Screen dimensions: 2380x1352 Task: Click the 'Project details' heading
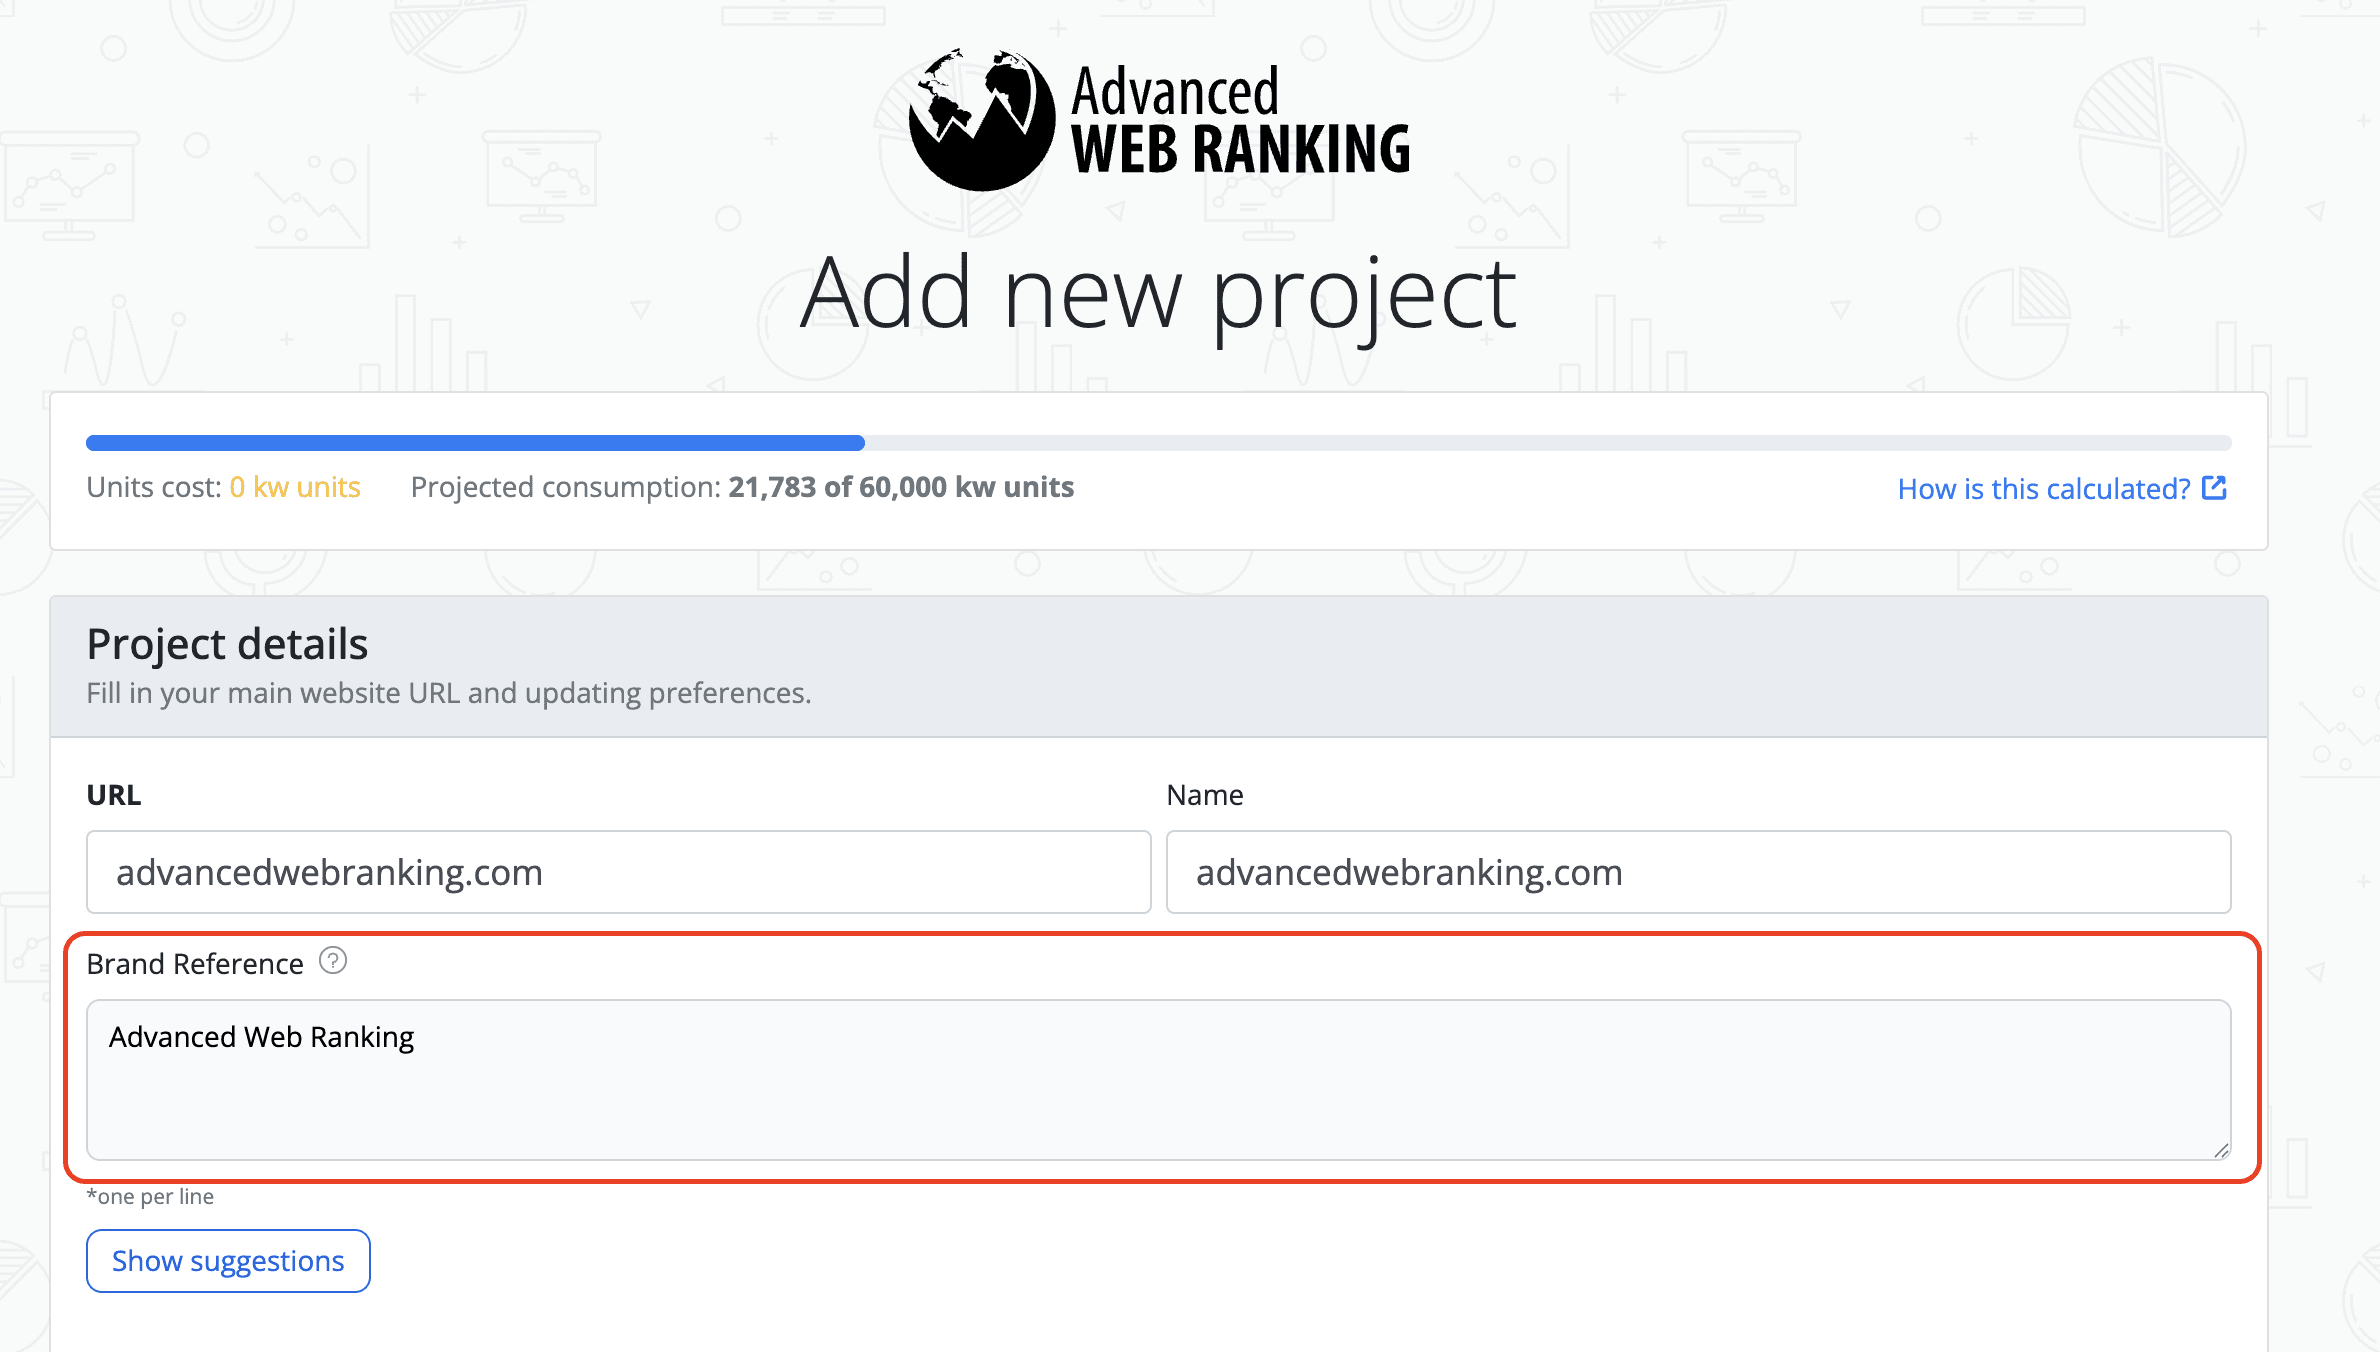(x=227, y=644)
